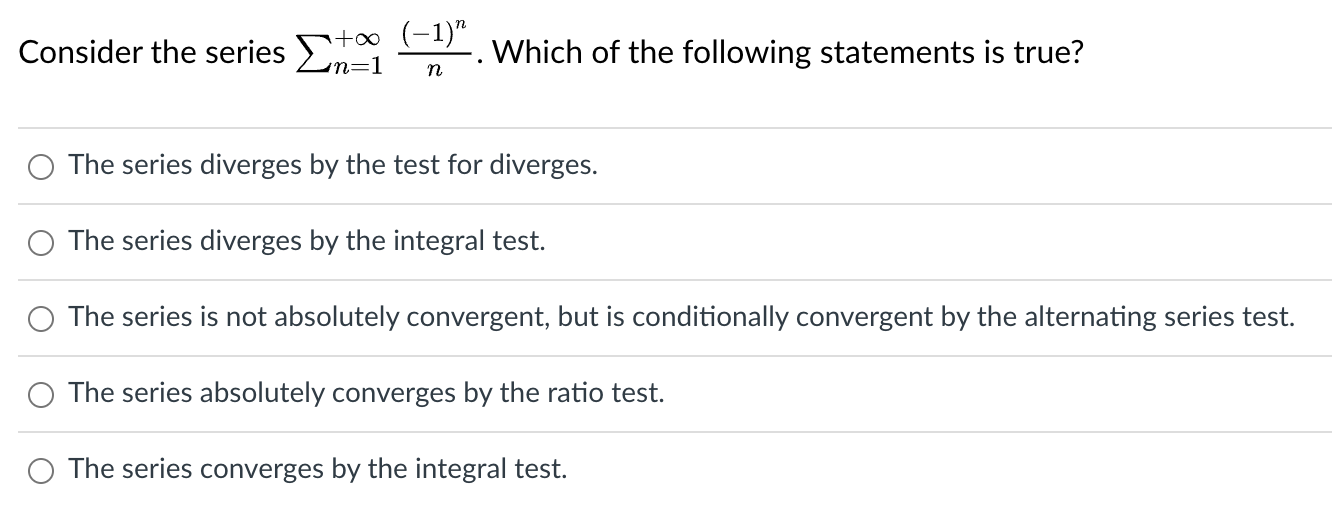Select radio button for diverges by integral test
1332x516 pixels.
(41, 243)
